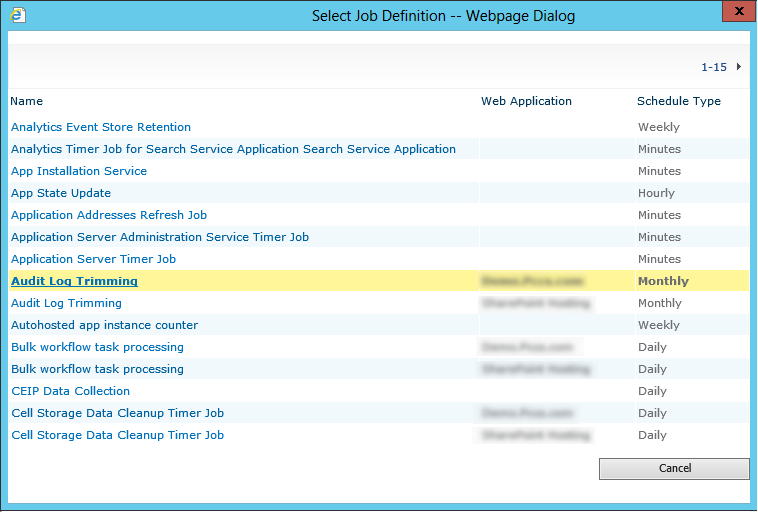Open the CEIP Data Collection job

71,391
